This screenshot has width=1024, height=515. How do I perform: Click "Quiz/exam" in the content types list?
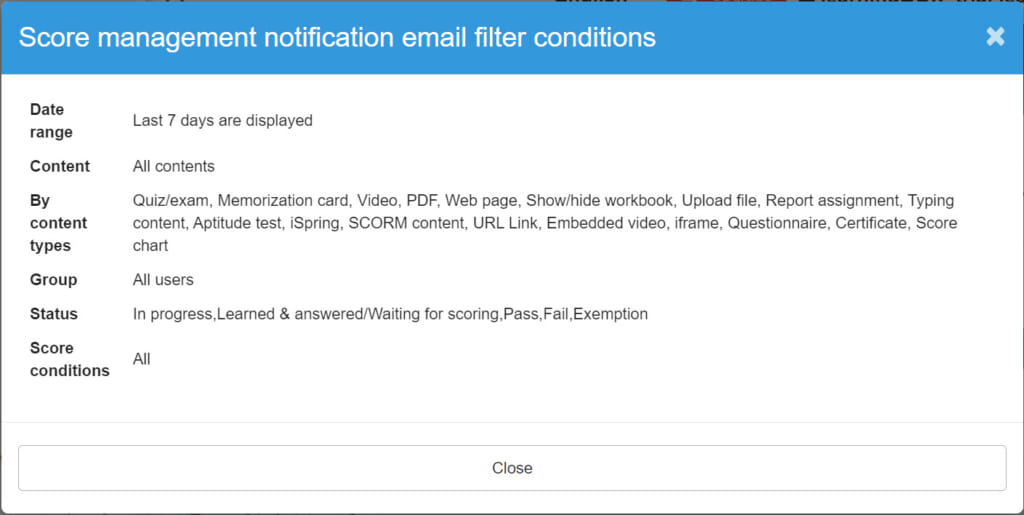point(171,201)
